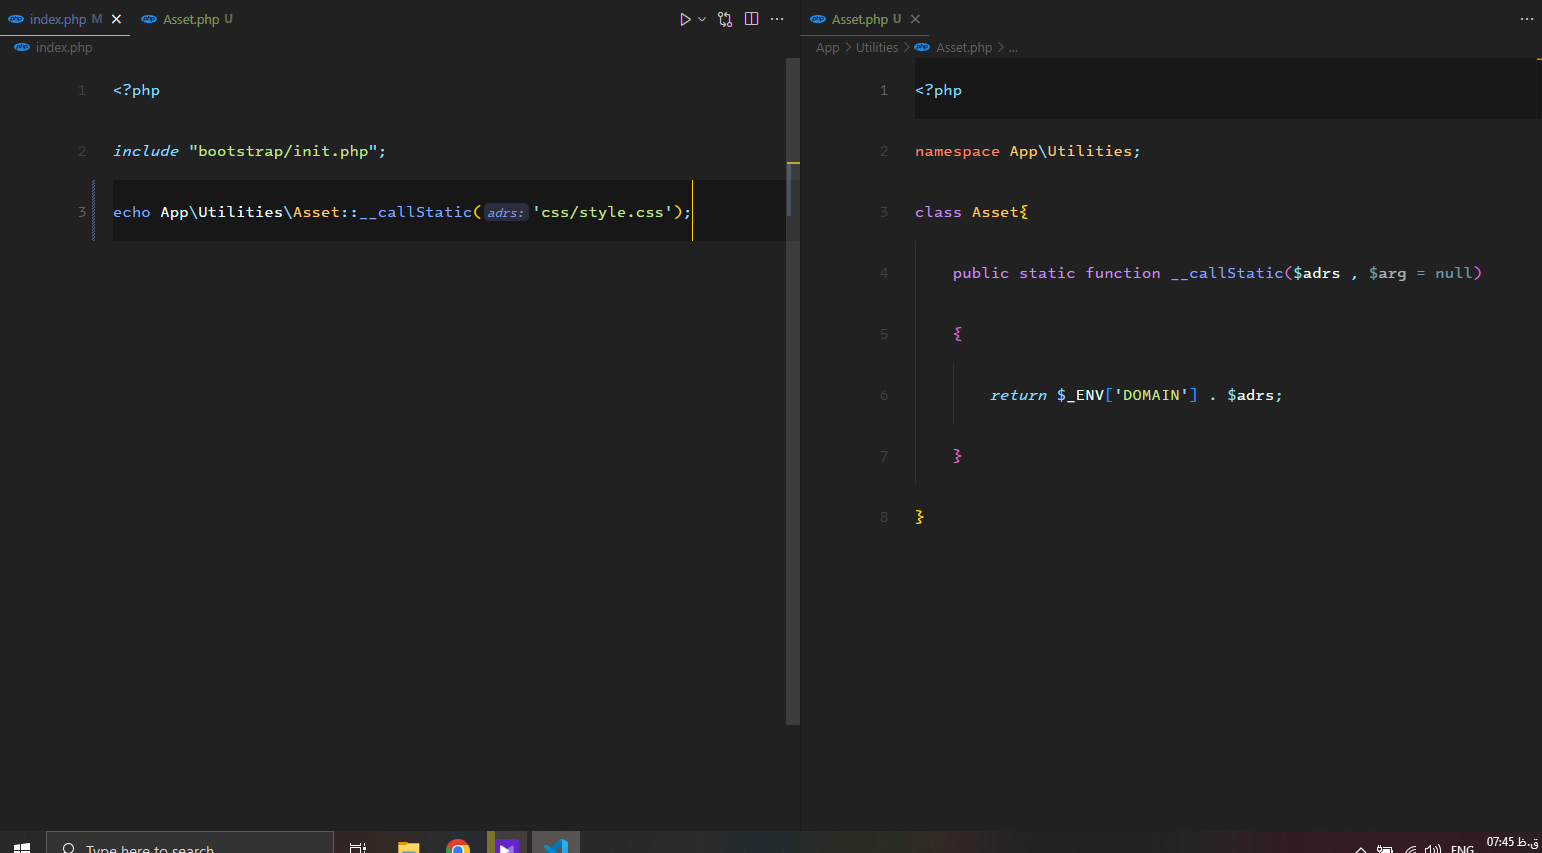Open the taskbar clock showing 07:45
The height and width of the screenshot is (853, 1542).
coord(1512,842)
